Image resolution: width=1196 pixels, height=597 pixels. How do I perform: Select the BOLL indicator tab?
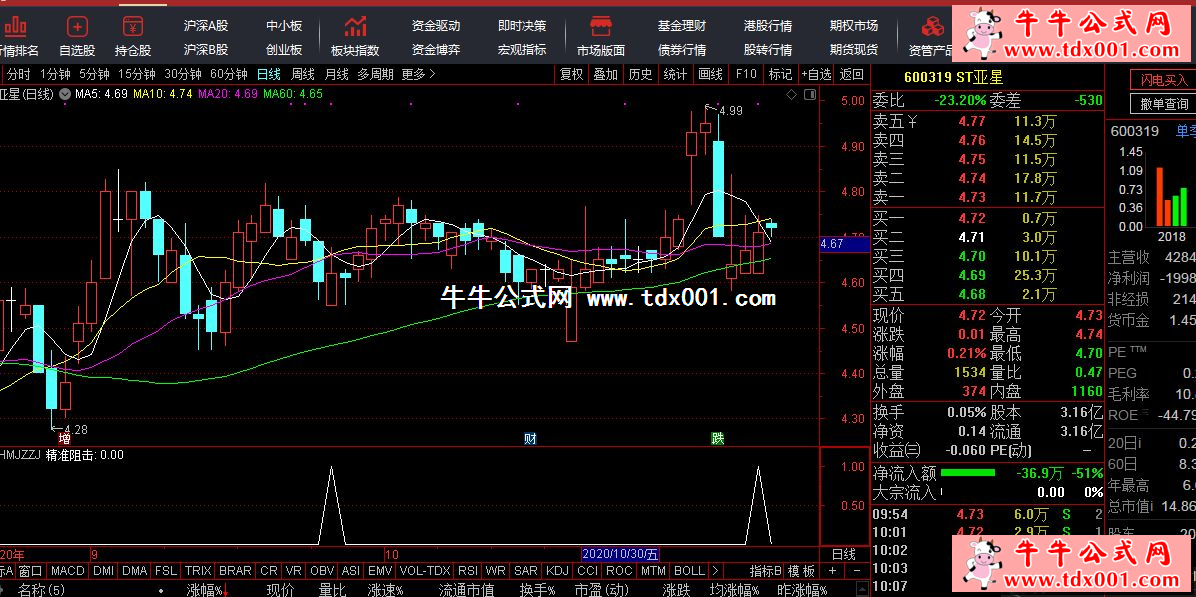coord(690,570)
